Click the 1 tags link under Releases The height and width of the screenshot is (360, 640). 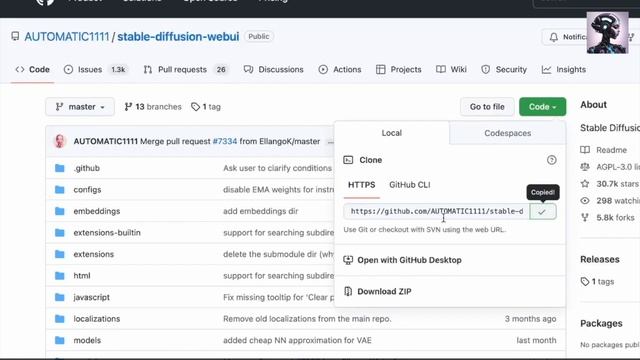[597, 282]
